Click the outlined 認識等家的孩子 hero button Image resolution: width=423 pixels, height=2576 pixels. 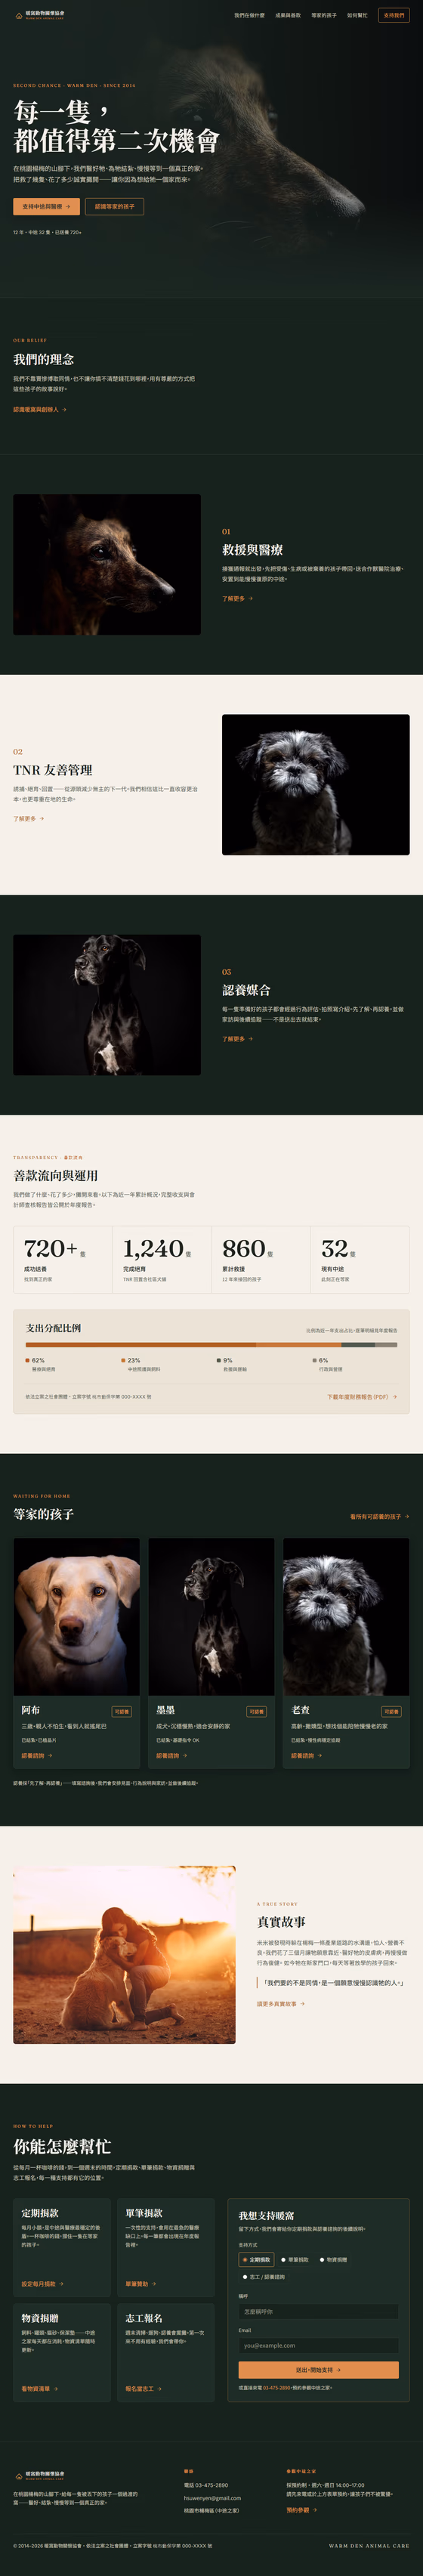click(115, 207)
